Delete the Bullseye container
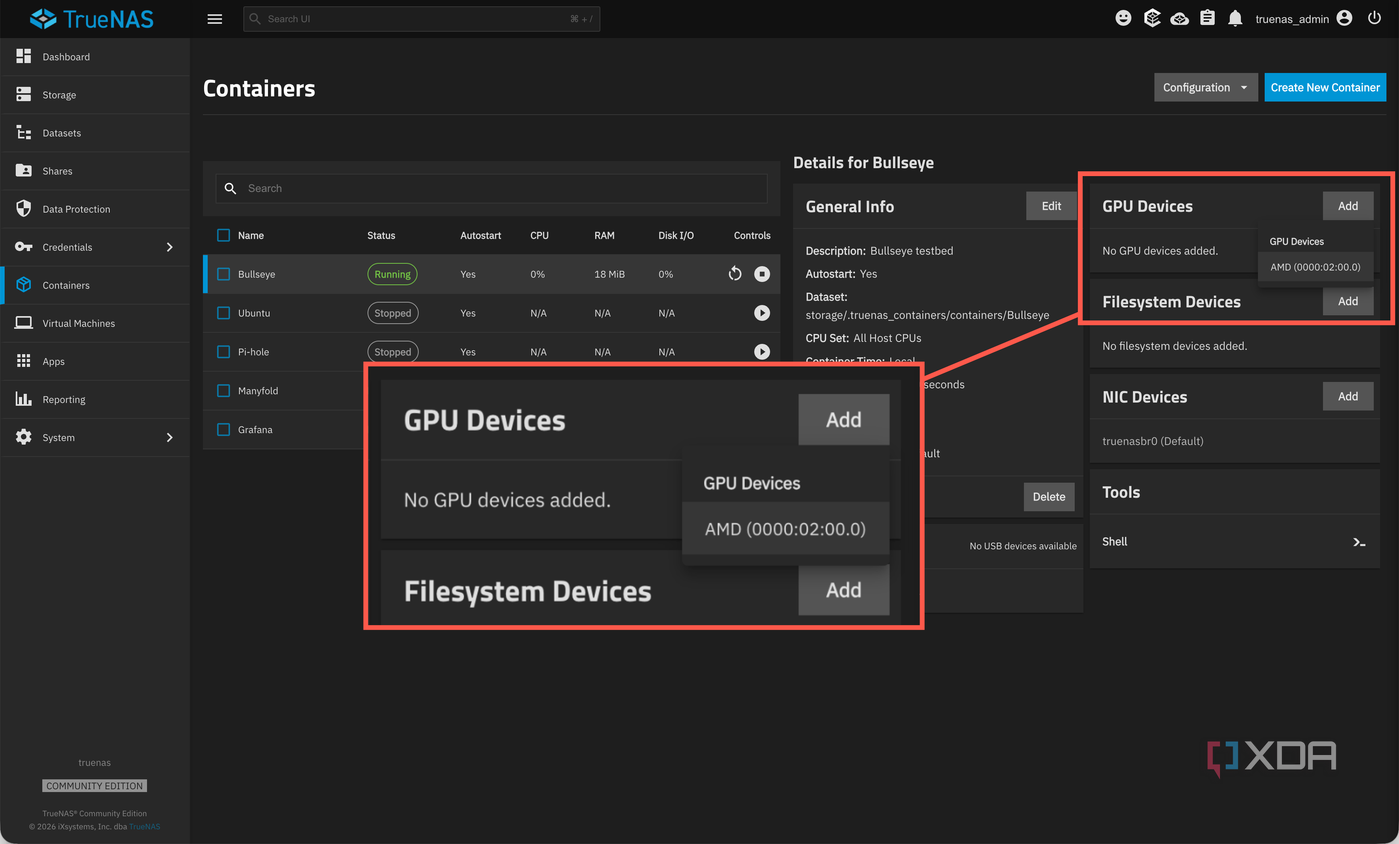 point(1049,497)
